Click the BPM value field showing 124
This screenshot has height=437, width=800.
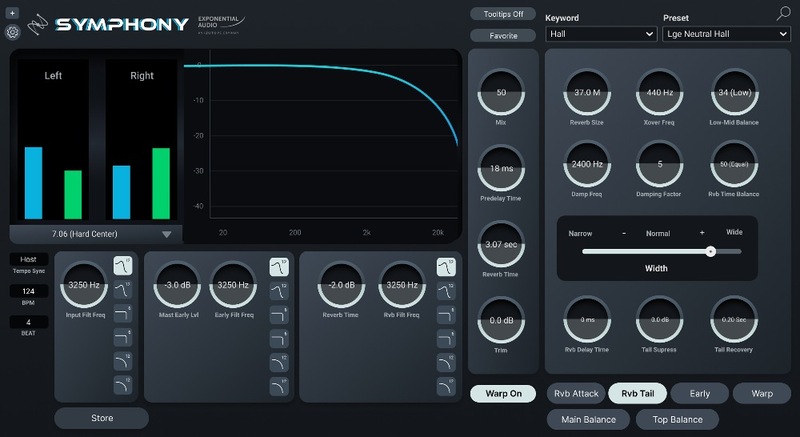click(28, 291)
